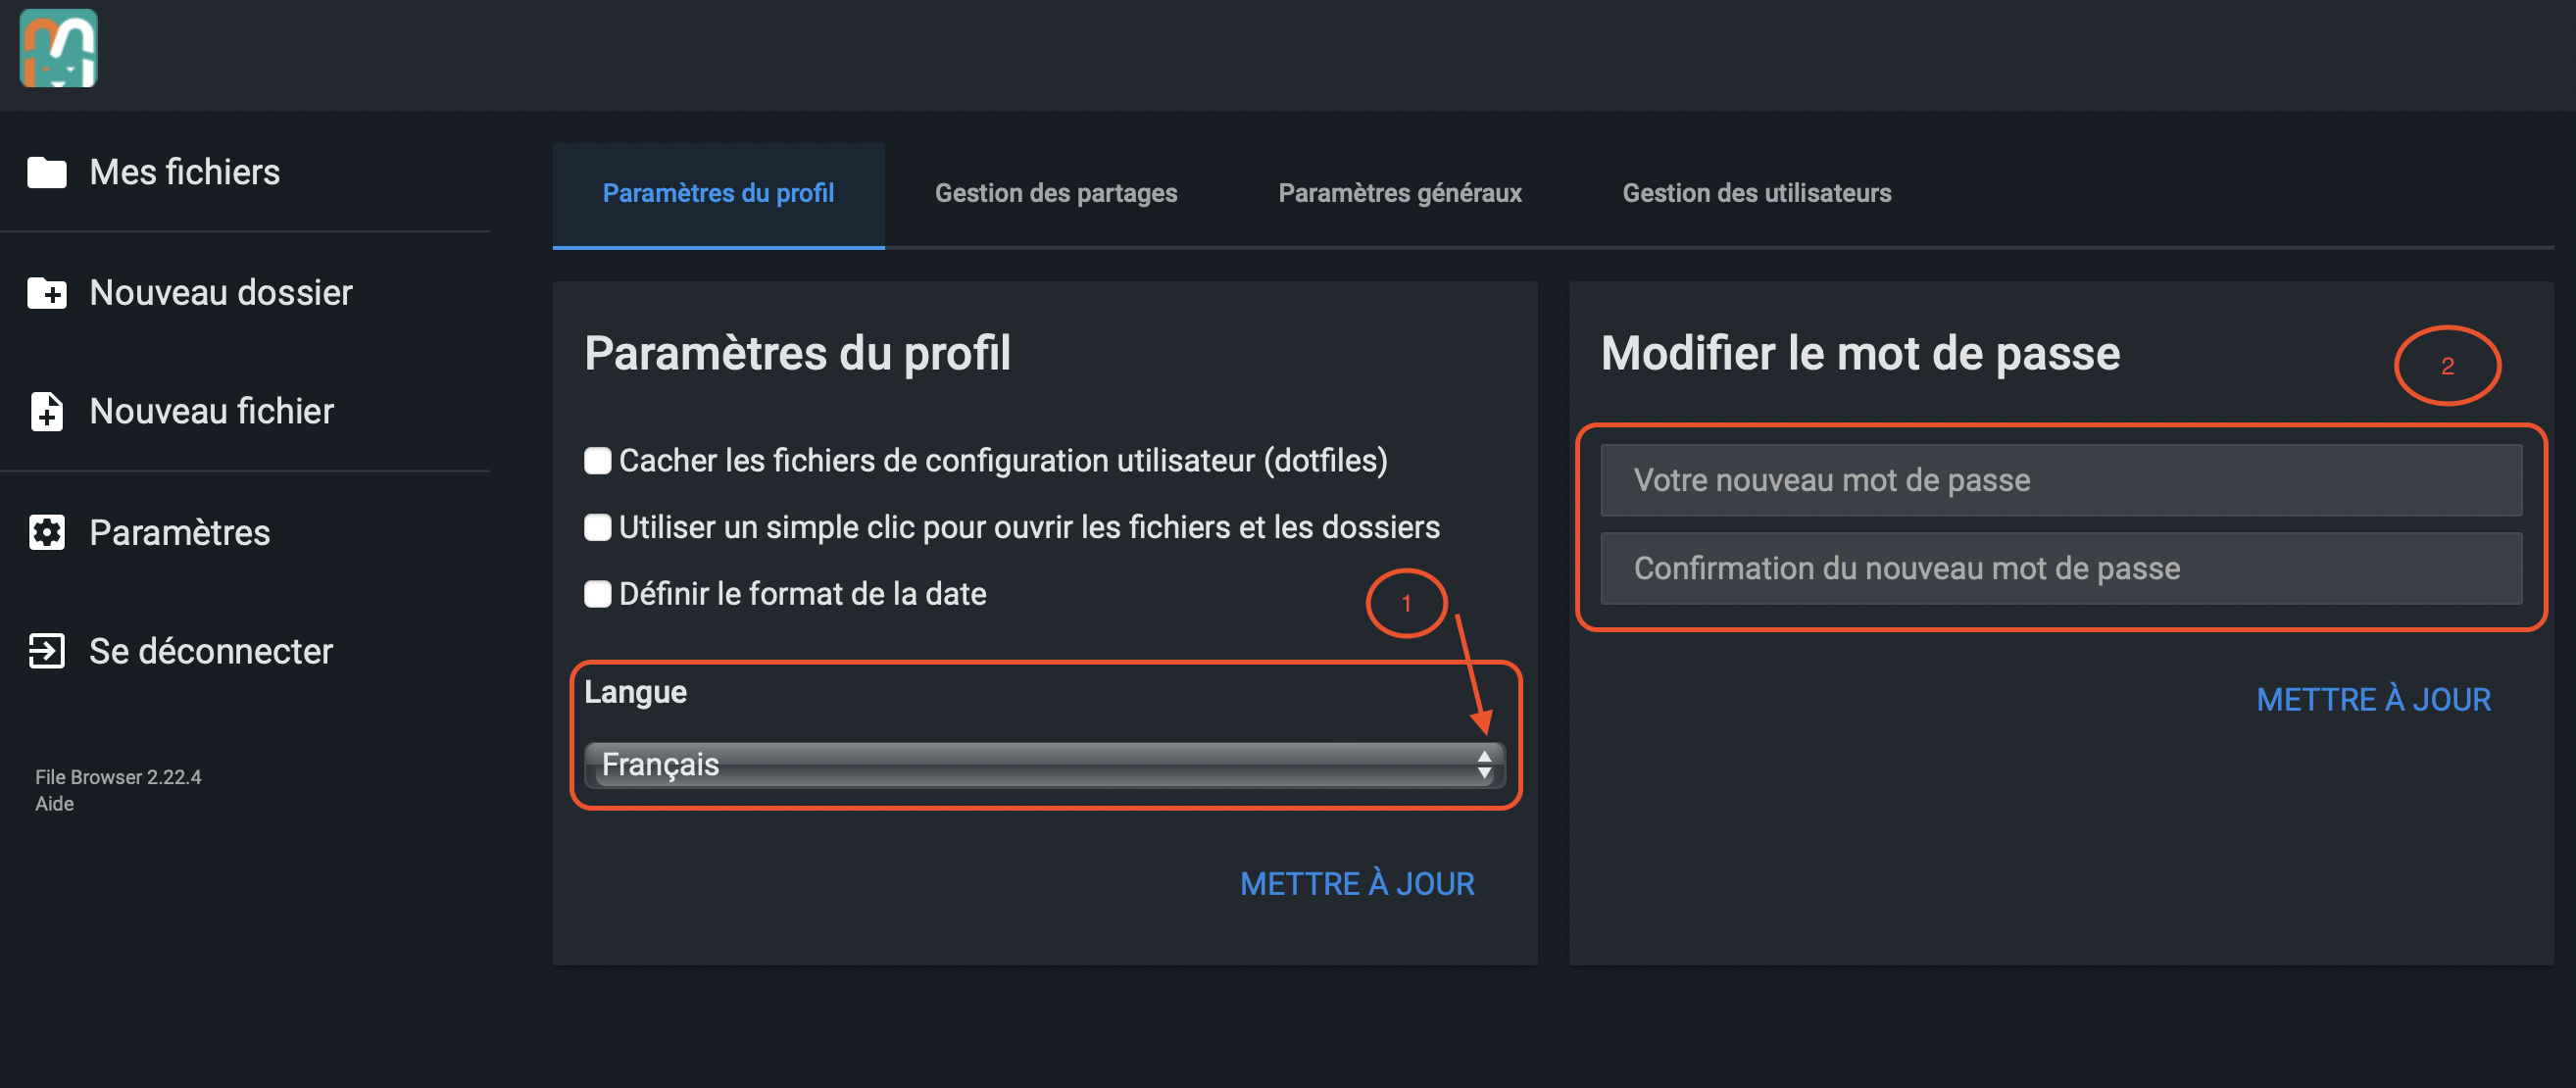
Task: Click the Nouveau dossier folder-plus icon
Action: (46, 293)
